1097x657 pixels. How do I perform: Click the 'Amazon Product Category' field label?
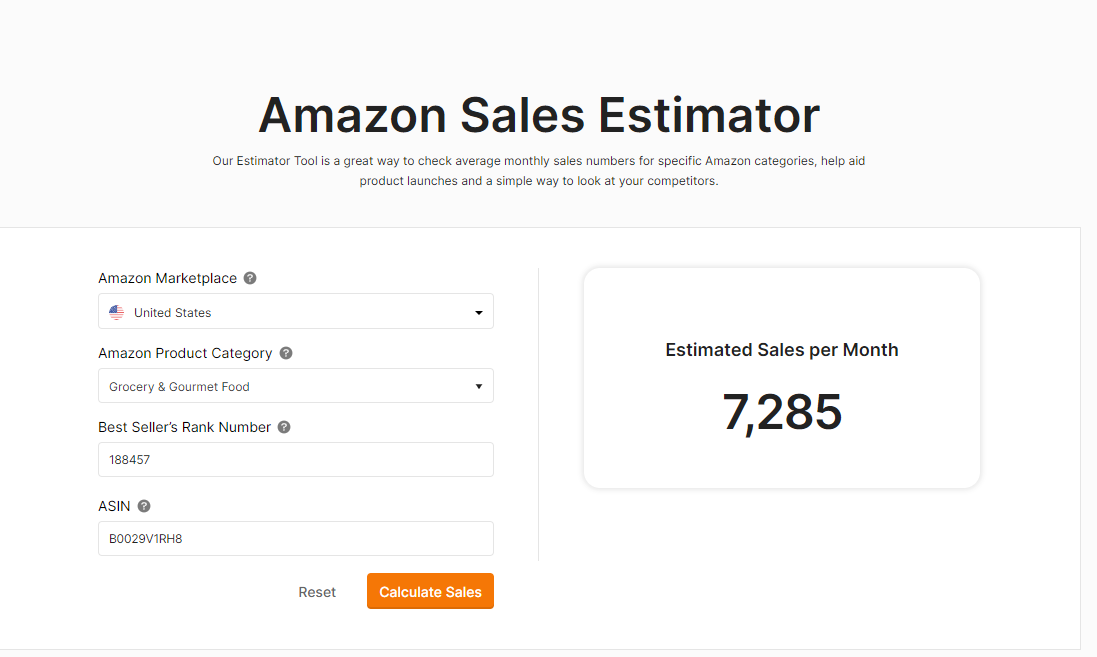tap(185, 353)
